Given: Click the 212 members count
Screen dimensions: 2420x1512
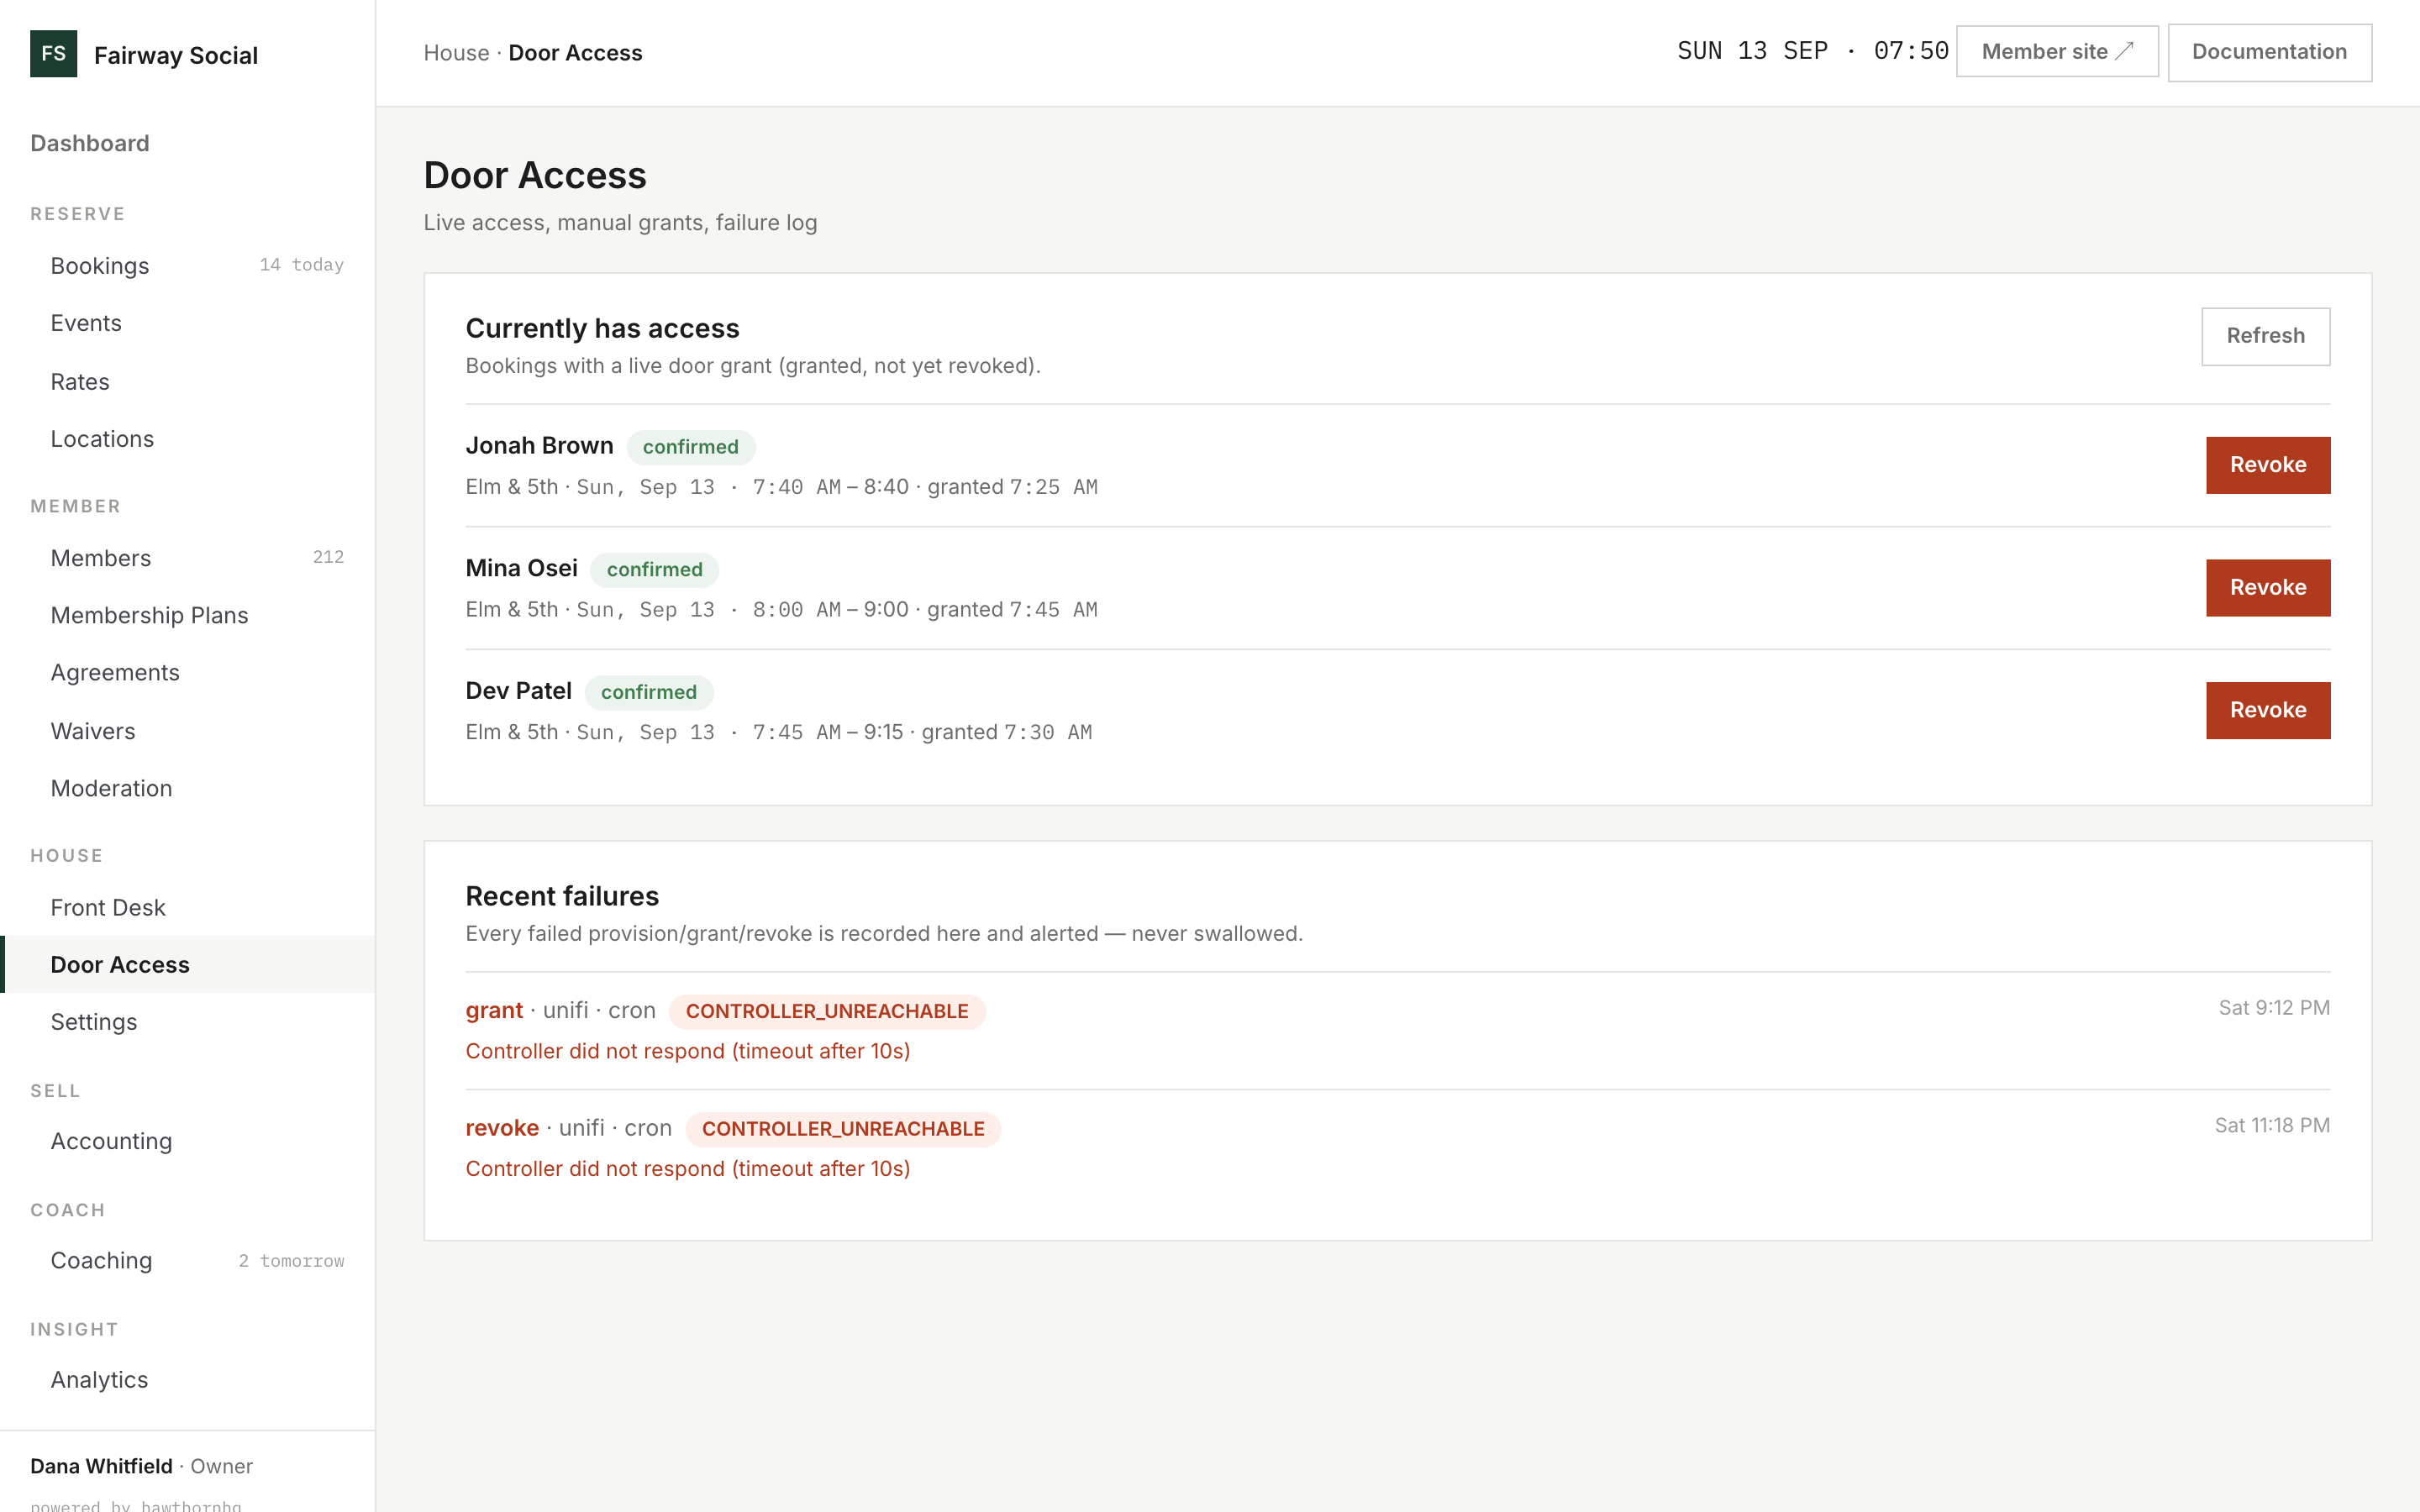Looking at the screenshot, I should (328, 557).
